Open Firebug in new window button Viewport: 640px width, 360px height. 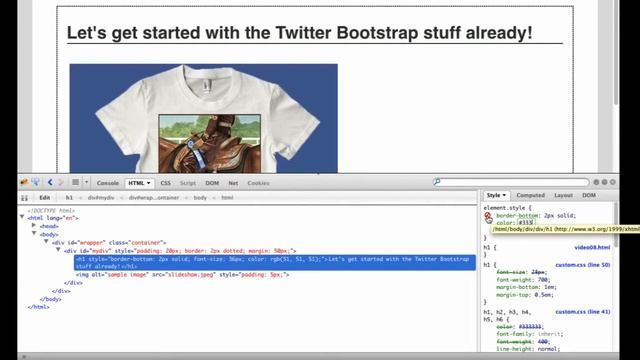[x=604, y=182]
